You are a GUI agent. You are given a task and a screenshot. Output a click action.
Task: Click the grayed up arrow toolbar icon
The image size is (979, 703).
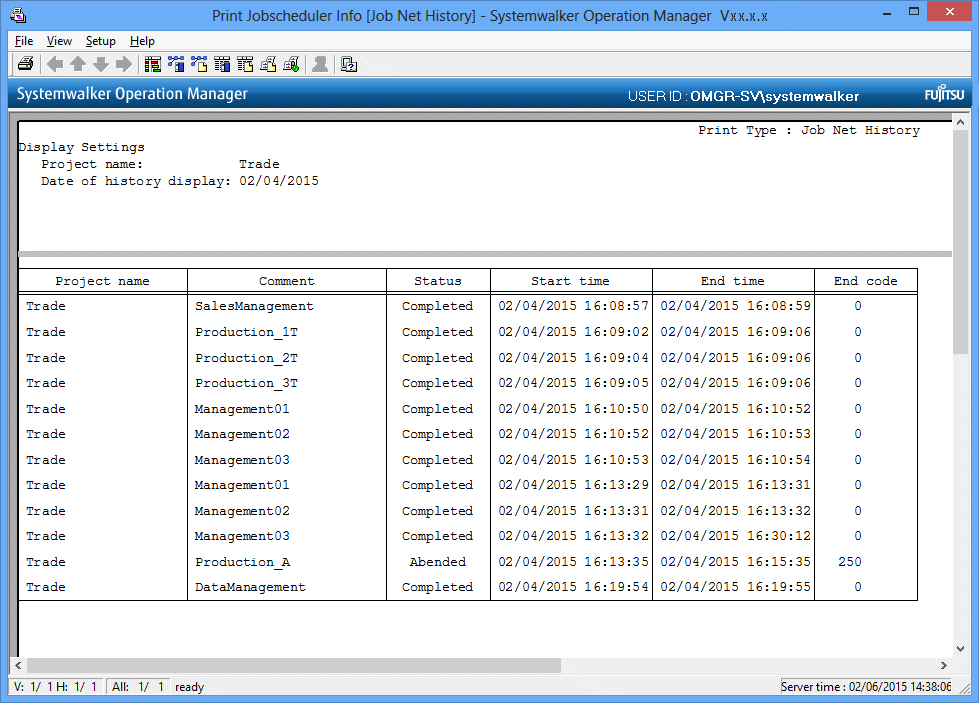[78, 65]
